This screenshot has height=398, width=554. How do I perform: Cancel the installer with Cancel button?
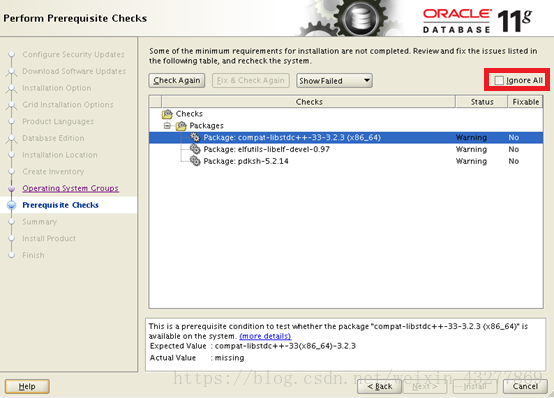click(x=525, y=386)
